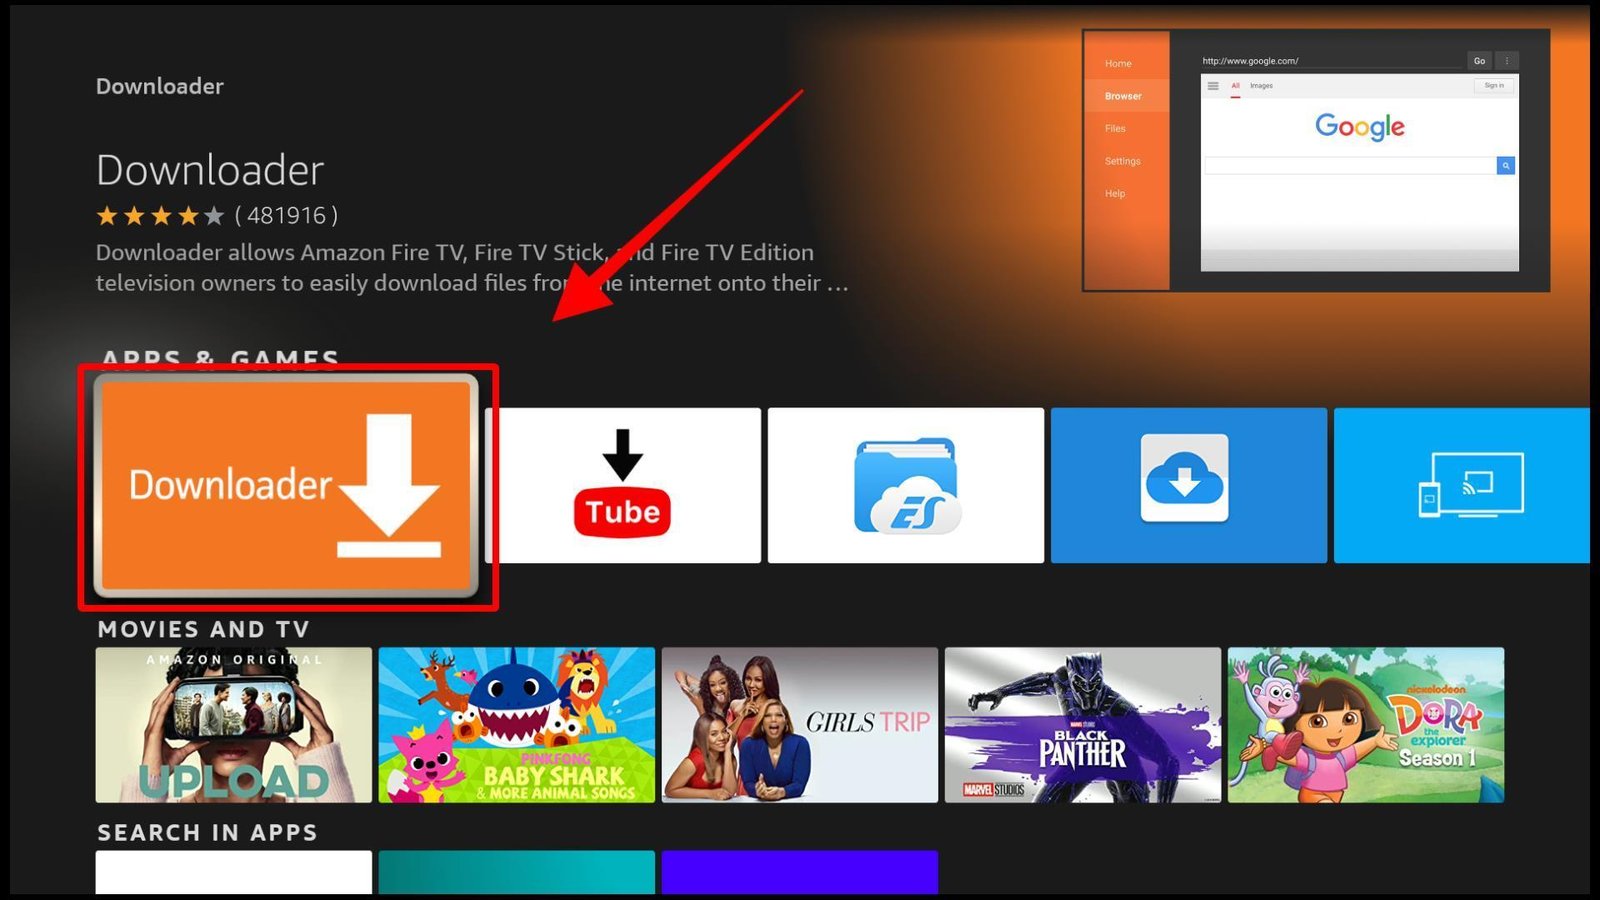Image resolution: width=1600 pixels, height=900 pixels.
Task: Click the Go button next to the URL
Action: coord(1480,61)
